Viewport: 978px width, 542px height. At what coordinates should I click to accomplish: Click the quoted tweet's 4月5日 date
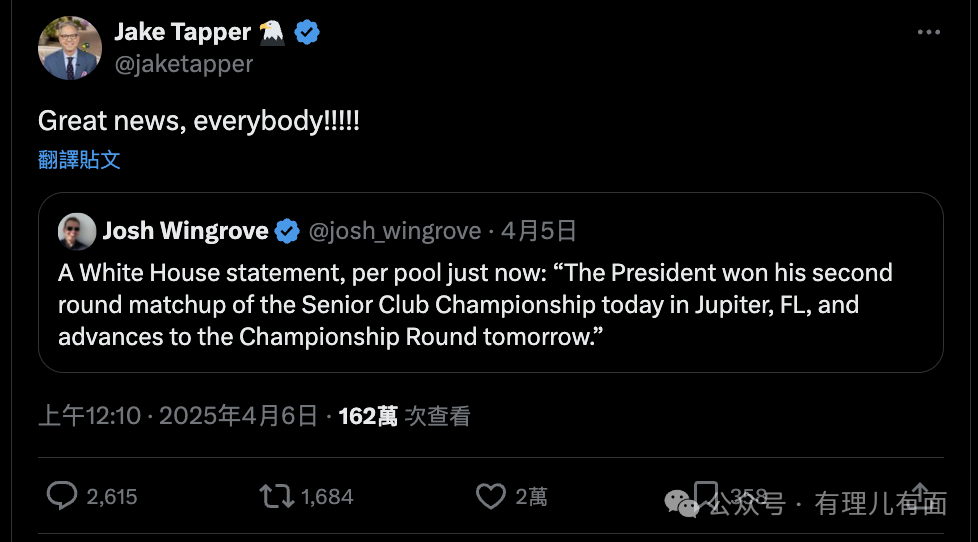[x=539, y=231]
